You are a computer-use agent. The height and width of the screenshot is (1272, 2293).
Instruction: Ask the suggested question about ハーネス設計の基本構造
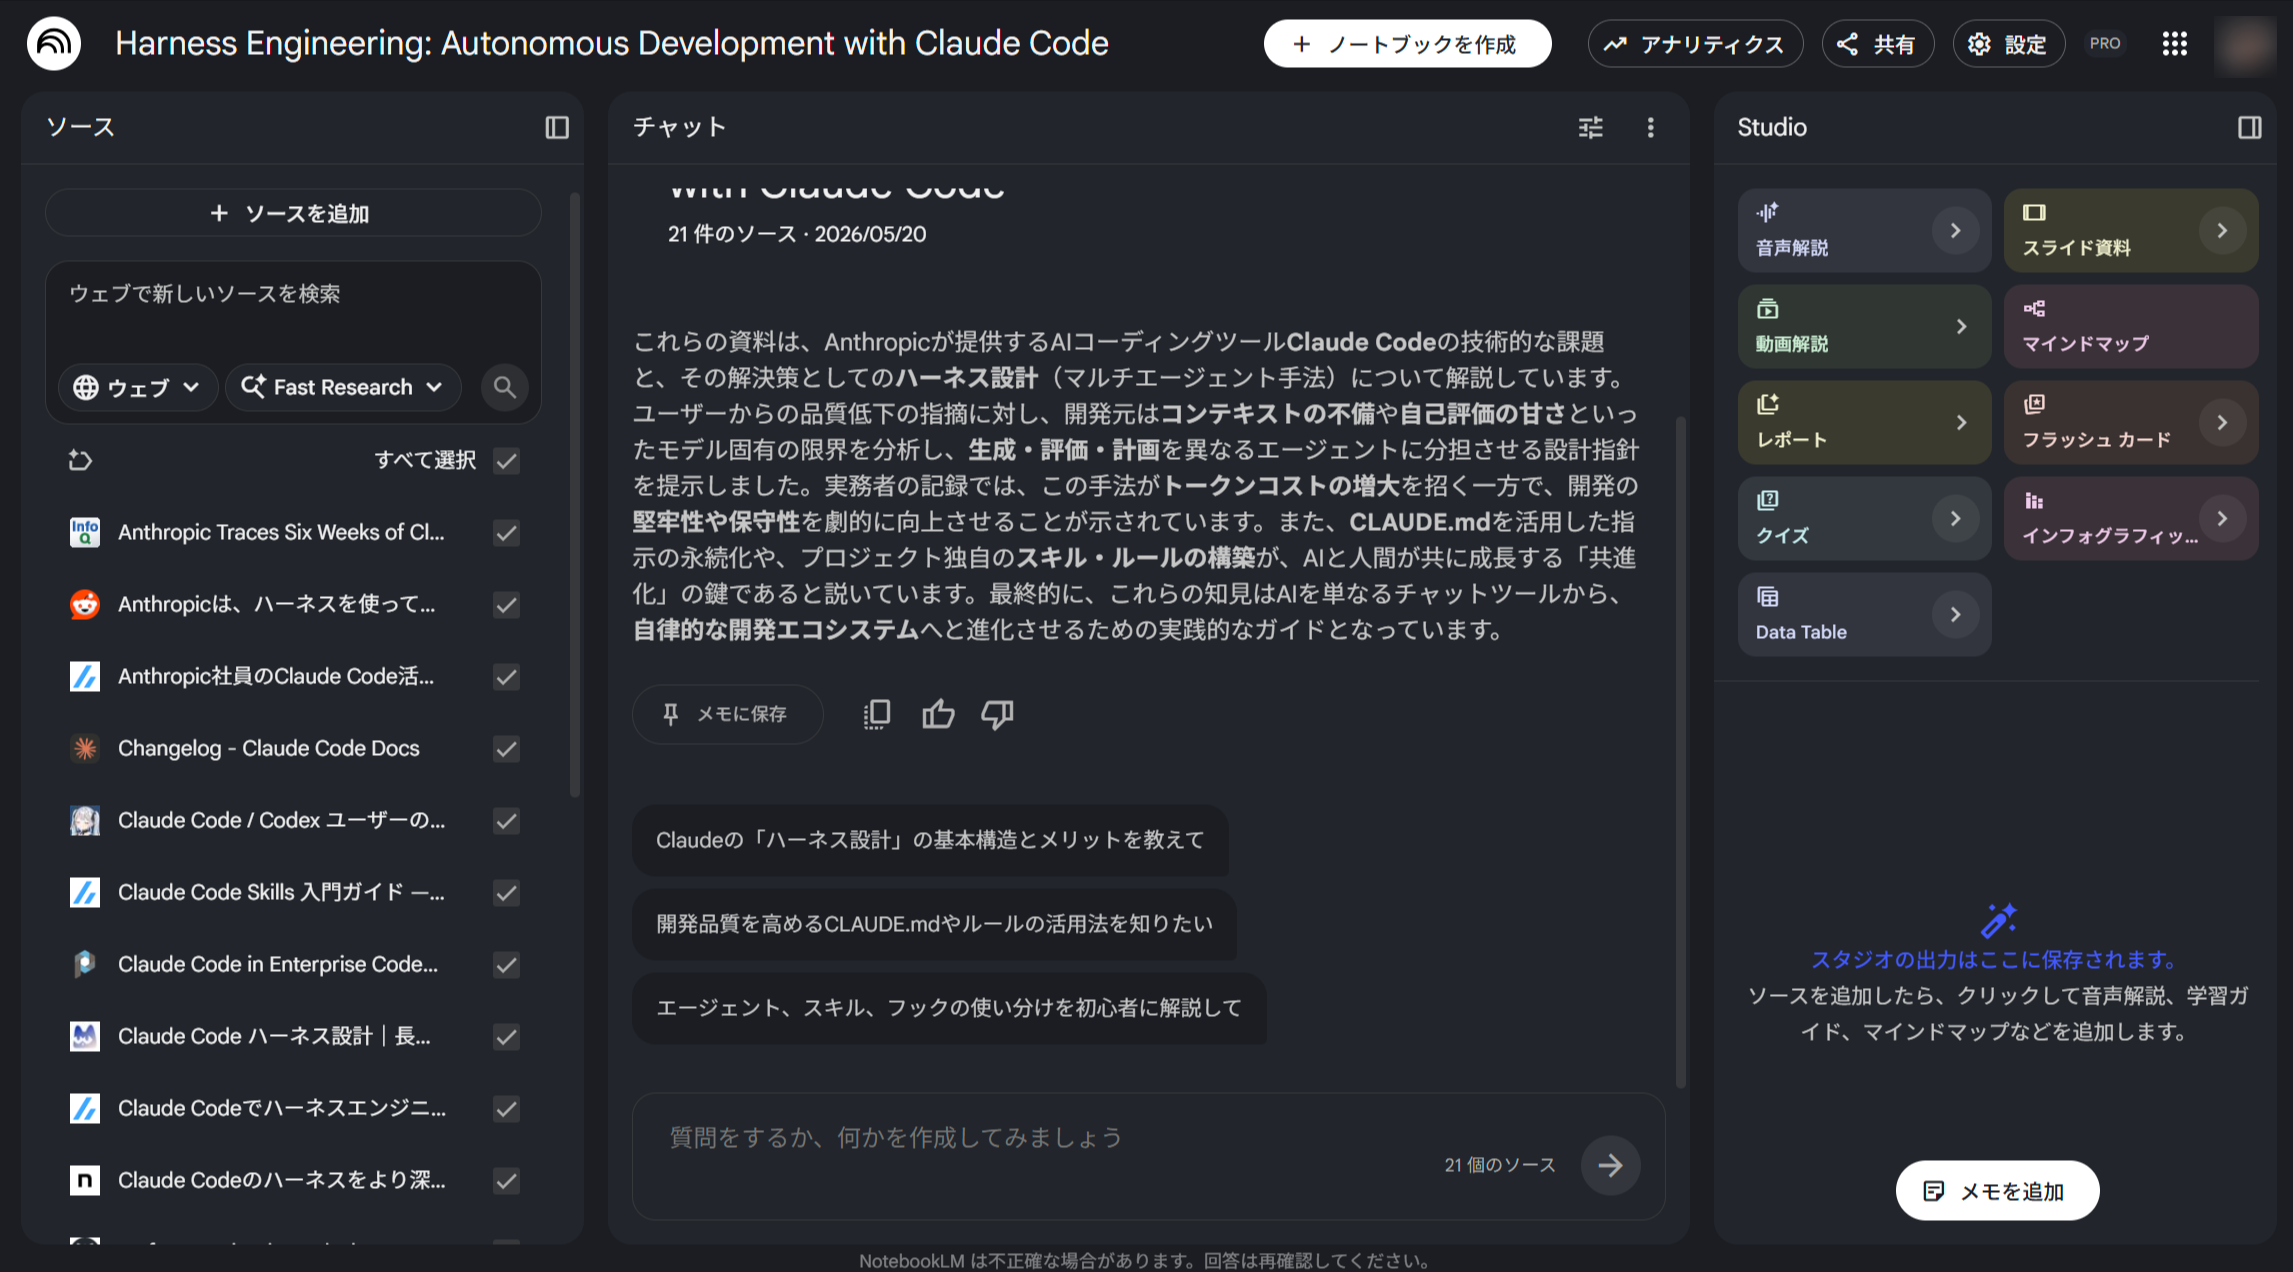point(930,840)
